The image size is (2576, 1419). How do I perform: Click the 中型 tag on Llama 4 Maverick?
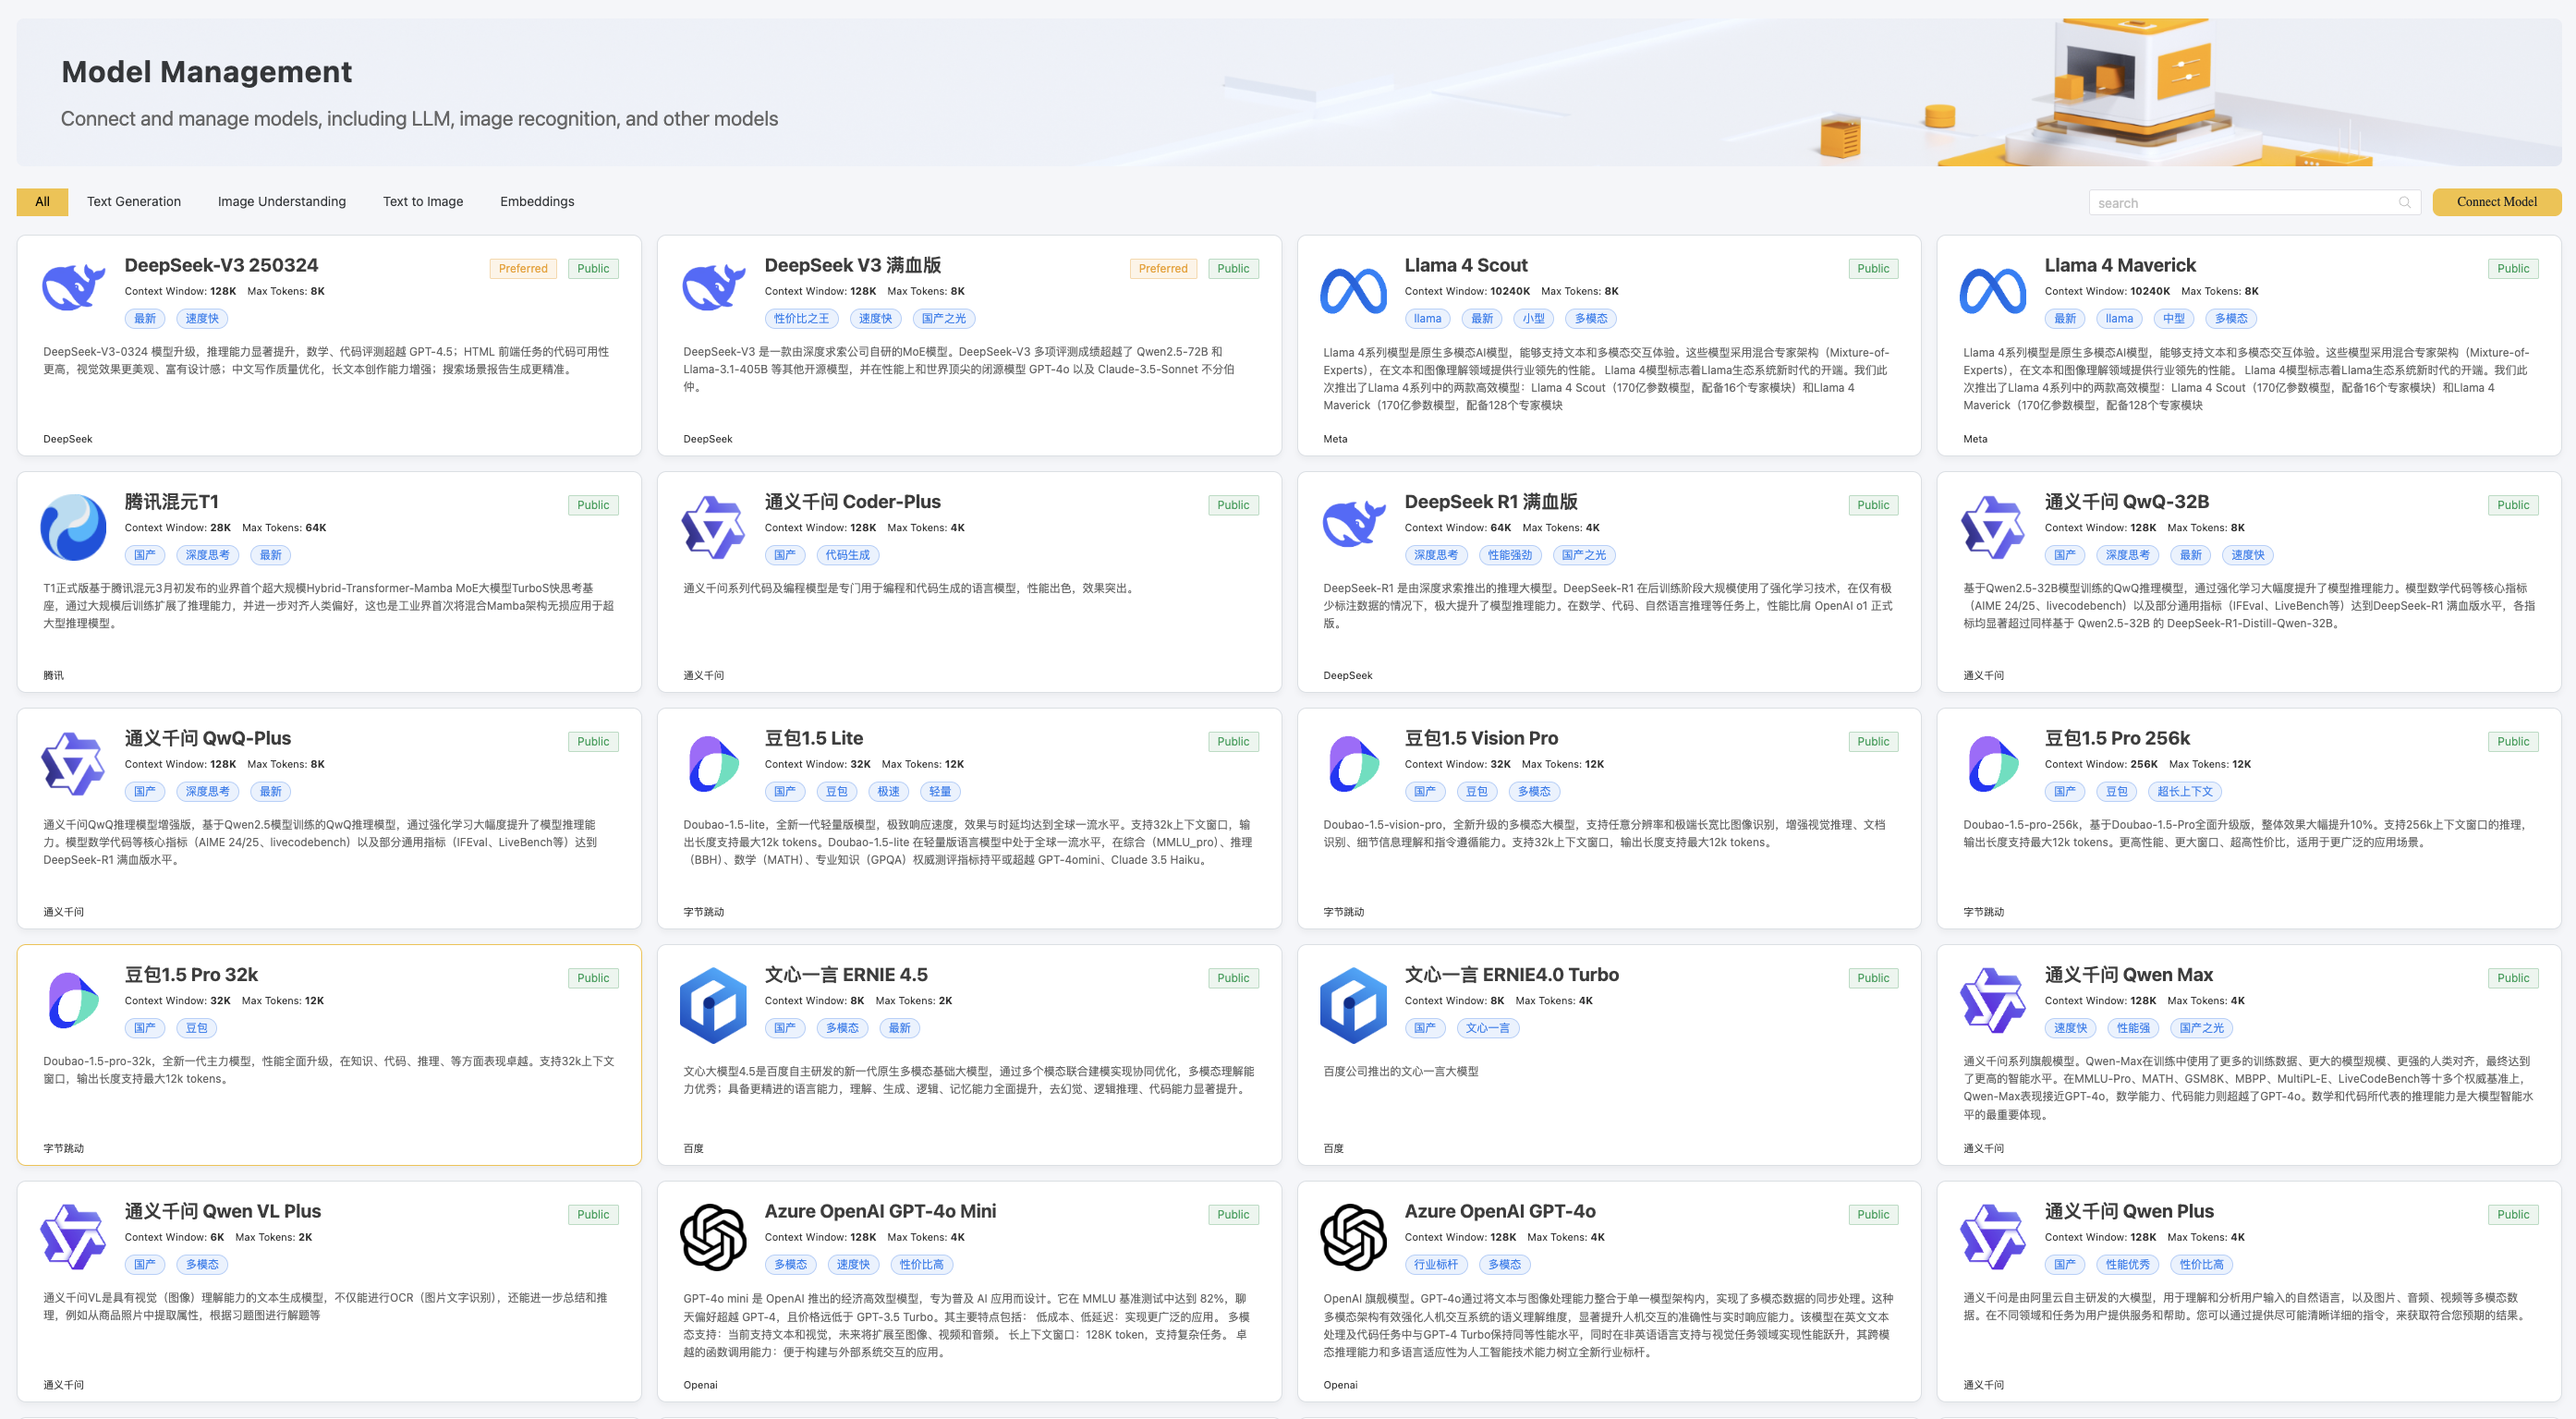point(2173,318)
